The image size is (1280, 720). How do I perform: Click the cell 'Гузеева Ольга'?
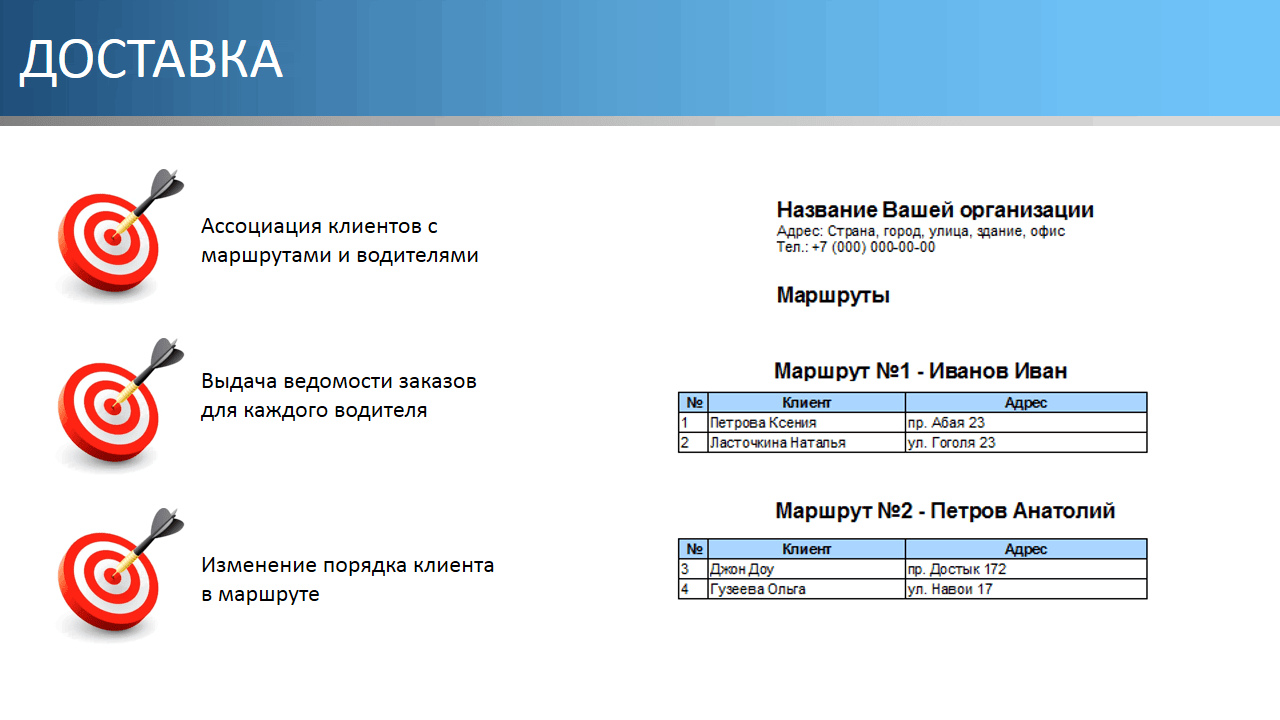[807, 589]
